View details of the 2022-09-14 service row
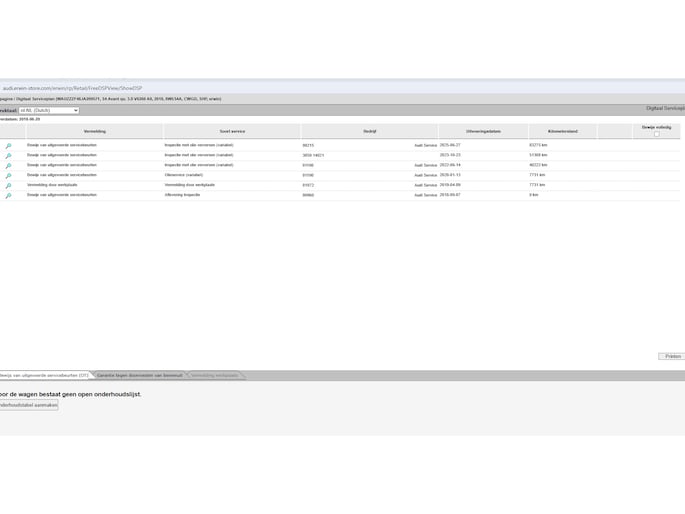 pos(8,166)
